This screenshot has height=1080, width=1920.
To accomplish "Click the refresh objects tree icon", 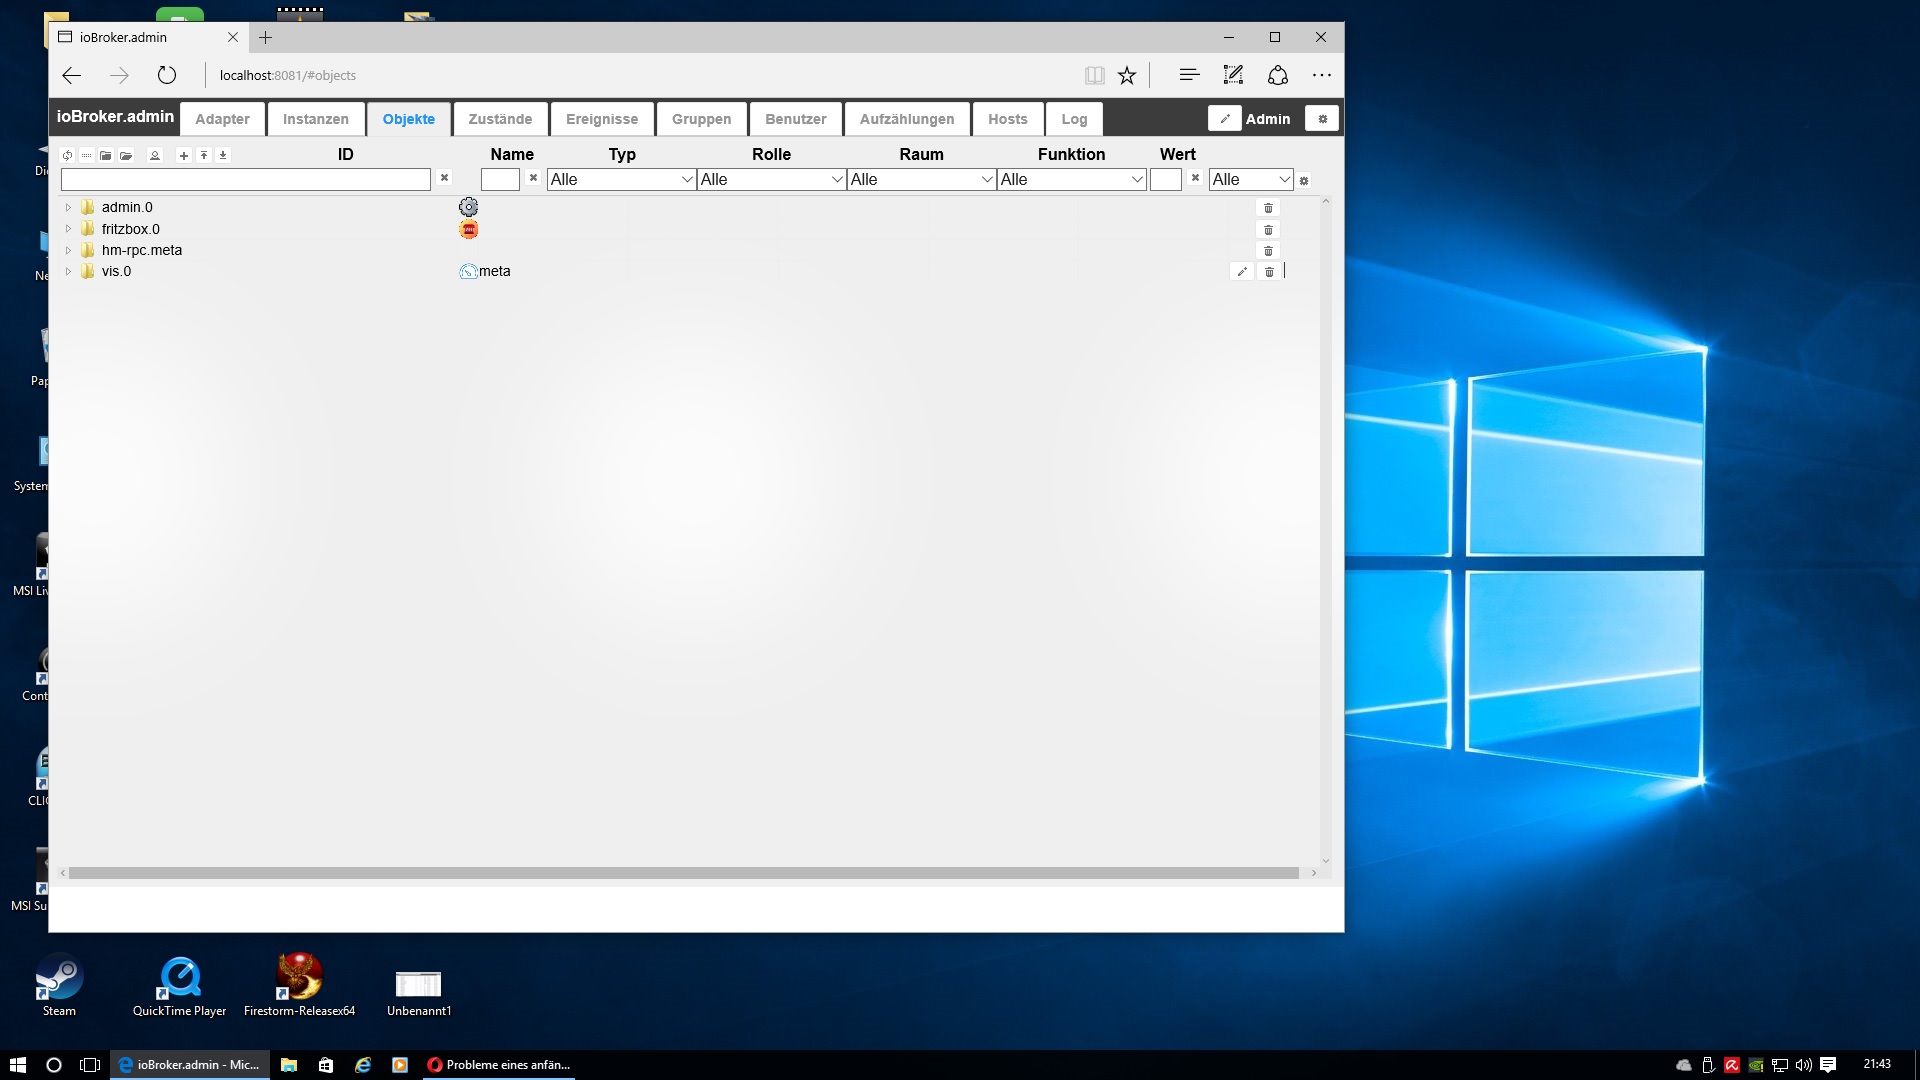I will click(x=67, y=155).
